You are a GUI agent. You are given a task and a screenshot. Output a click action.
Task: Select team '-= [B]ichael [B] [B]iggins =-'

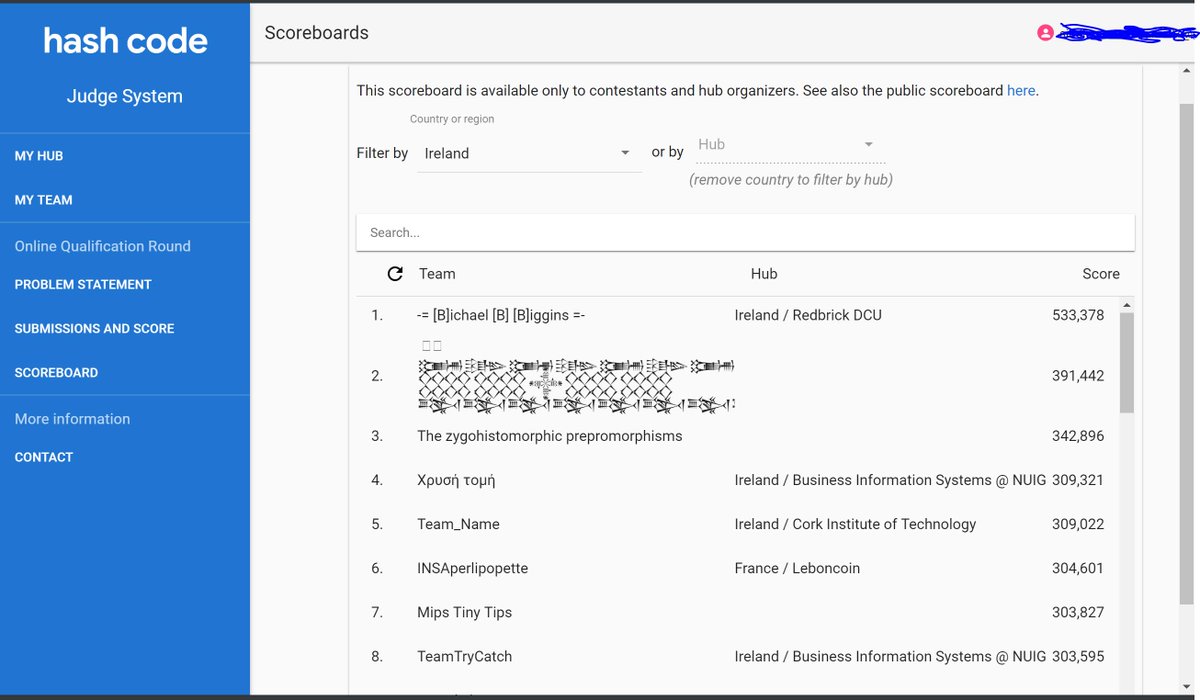click(x=501, y=315)
